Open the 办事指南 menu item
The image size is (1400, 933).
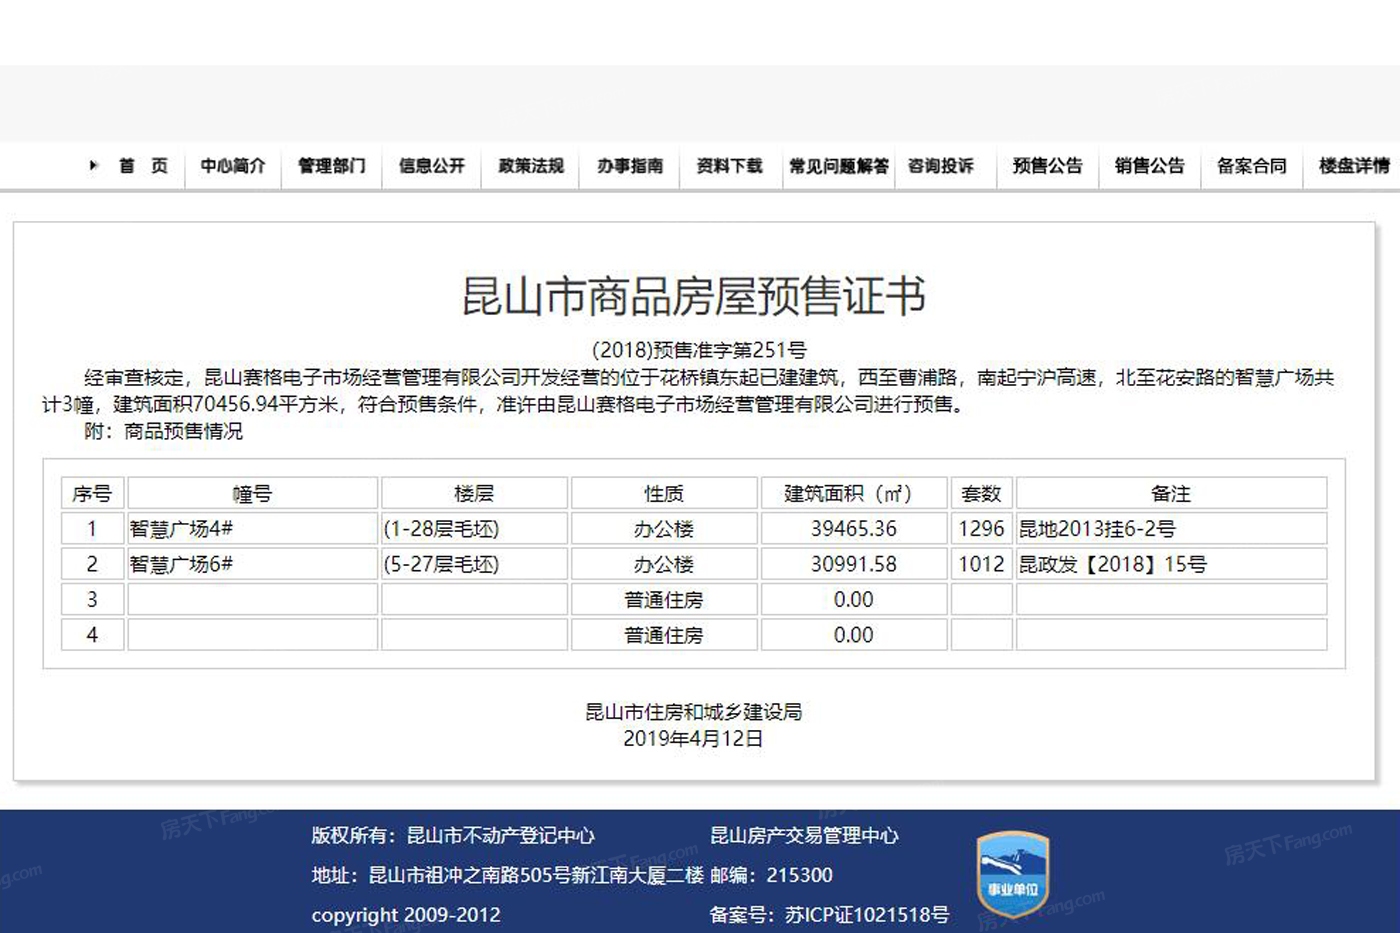coord(630,166)
